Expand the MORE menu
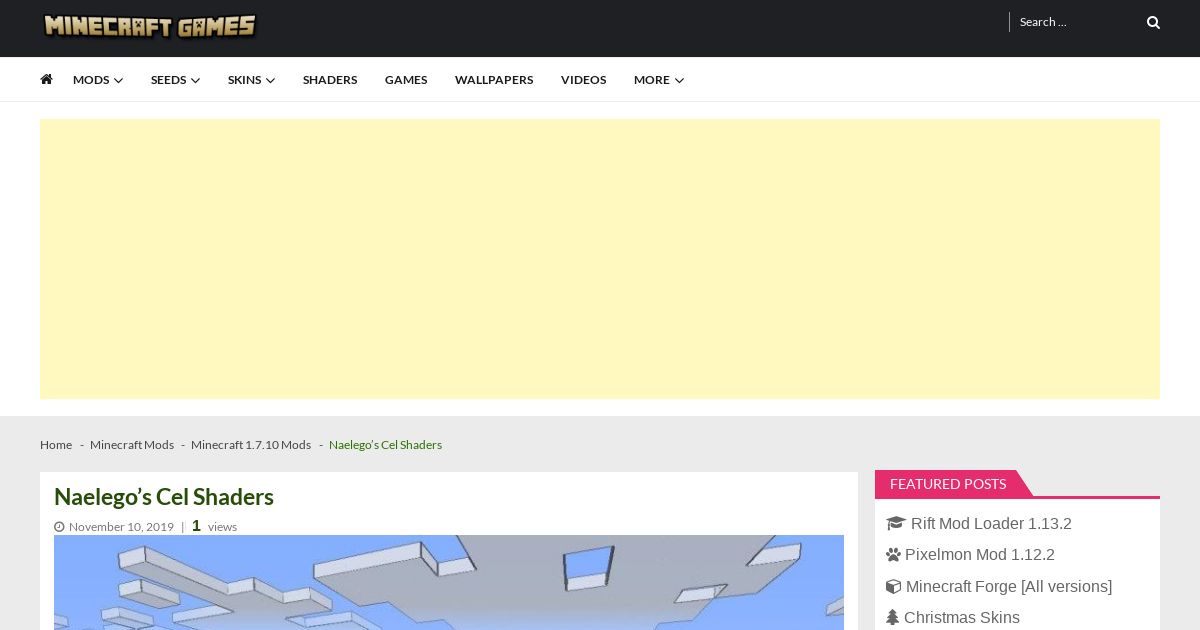Image resolution: width=1200 pixels, height=630 pixels. [659, 80]
